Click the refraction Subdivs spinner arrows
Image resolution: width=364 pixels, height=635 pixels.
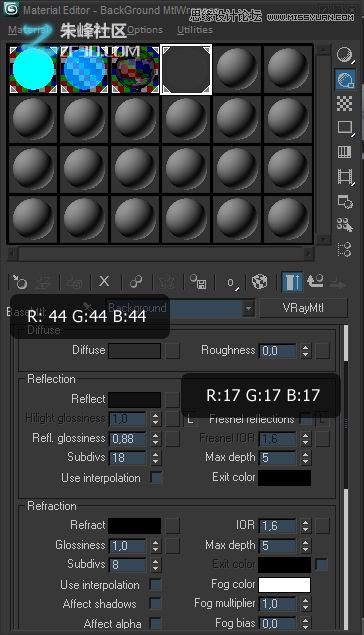[x=155, y=565]
